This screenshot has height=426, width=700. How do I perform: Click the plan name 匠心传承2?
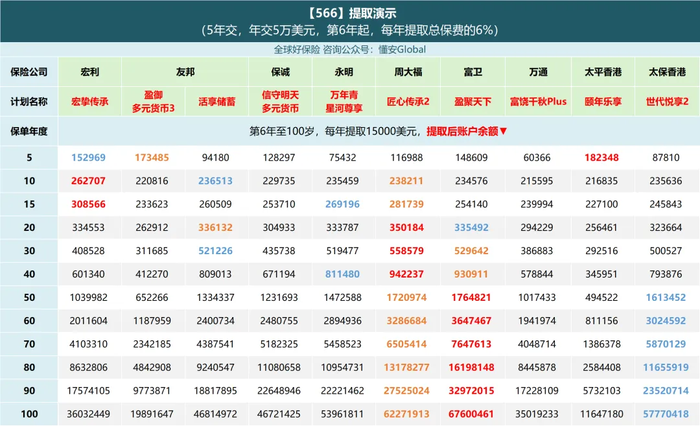(408, 102)
